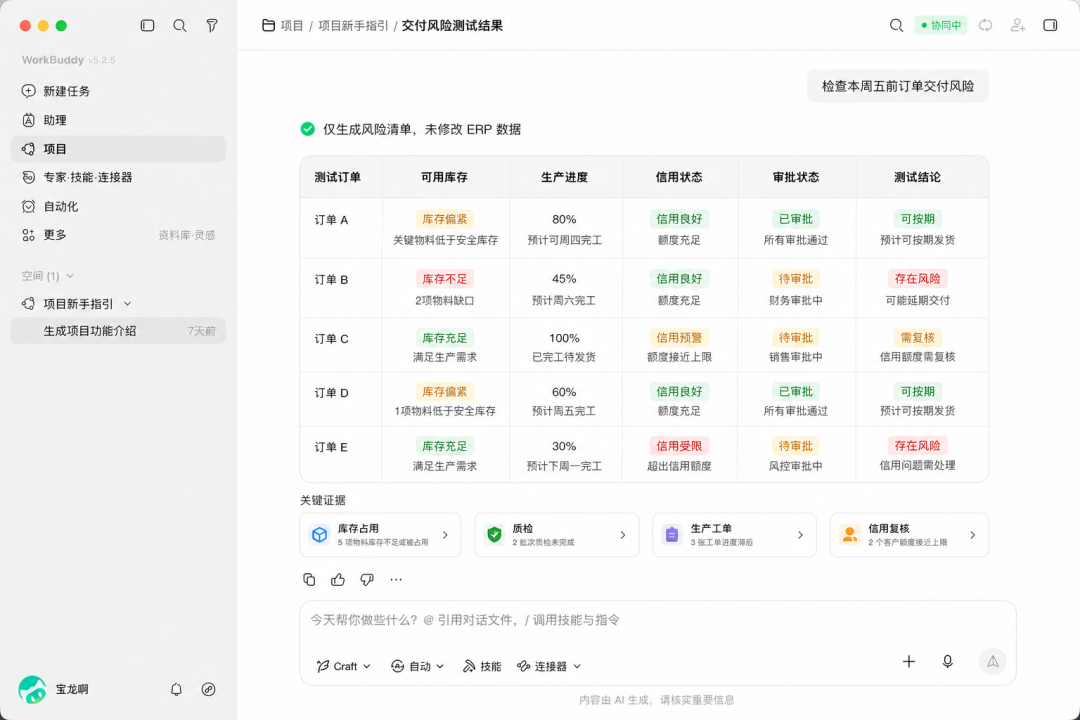Image resolution: width=1080 pixels, height=720 pixels.
Task: Expand 信用复核 card arrow
Action: pyautogui.click(x=973, y=535)
